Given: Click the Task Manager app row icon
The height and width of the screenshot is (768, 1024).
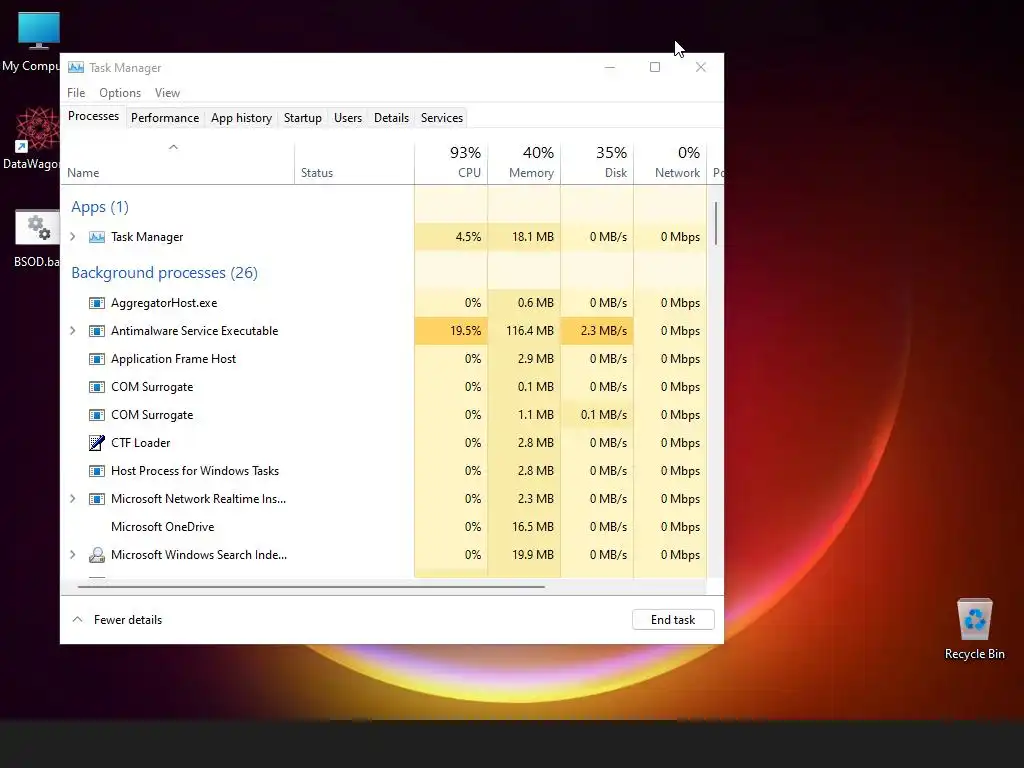Looking at the screenshot, I should [x=97, y=237].
